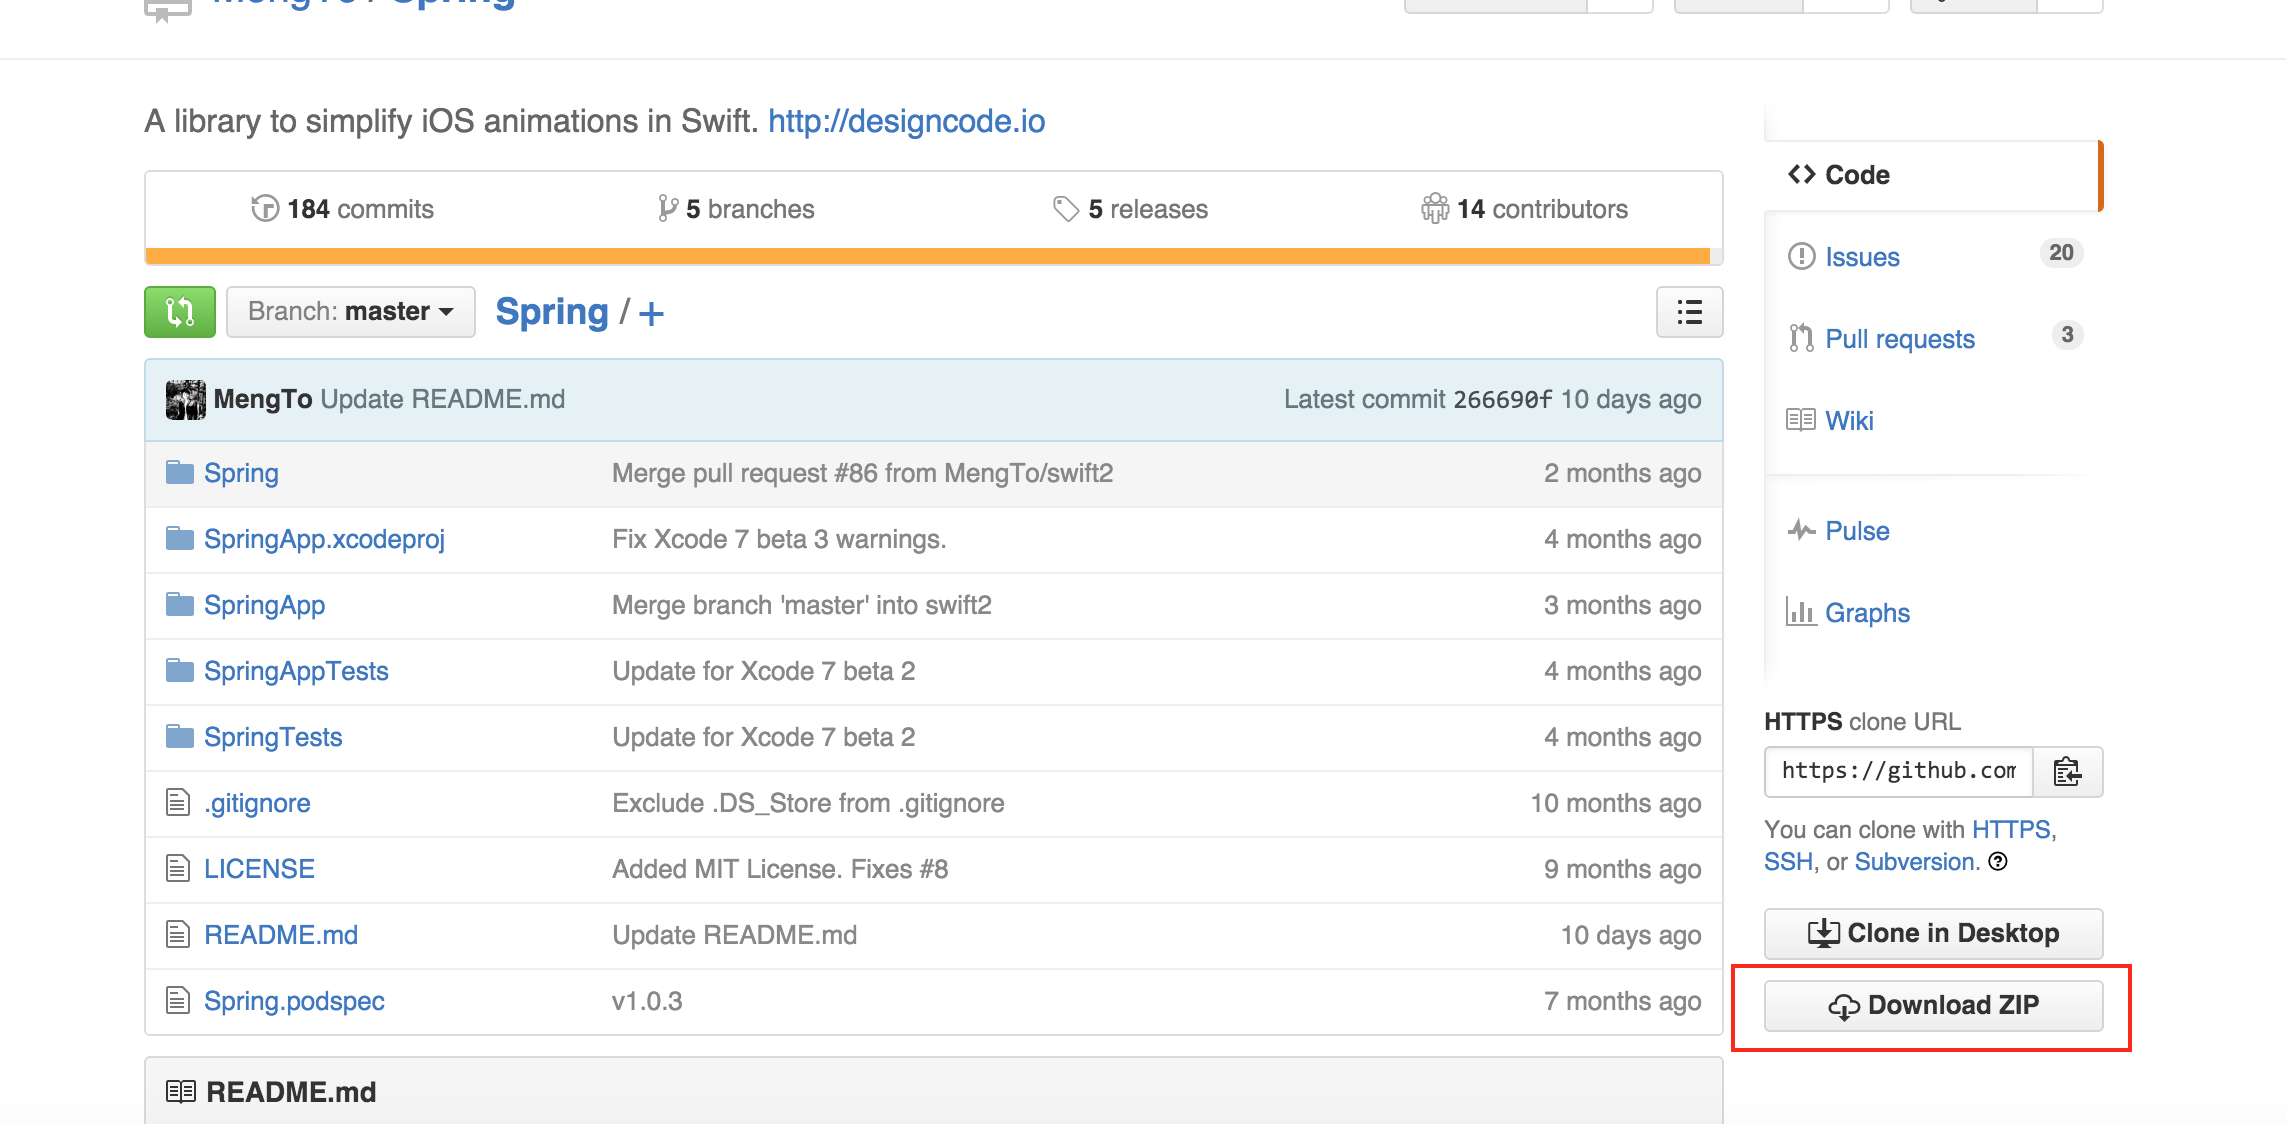Open the Spring.podspec file
Viewport: 2286px width, 1124px height.
(294, 1001)
